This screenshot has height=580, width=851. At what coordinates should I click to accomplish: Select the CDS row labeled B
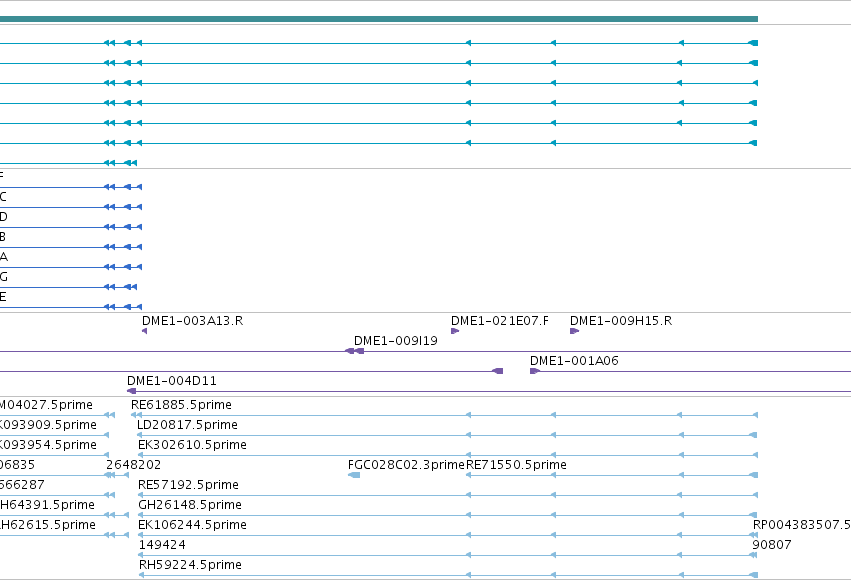(x=71, y=247)
